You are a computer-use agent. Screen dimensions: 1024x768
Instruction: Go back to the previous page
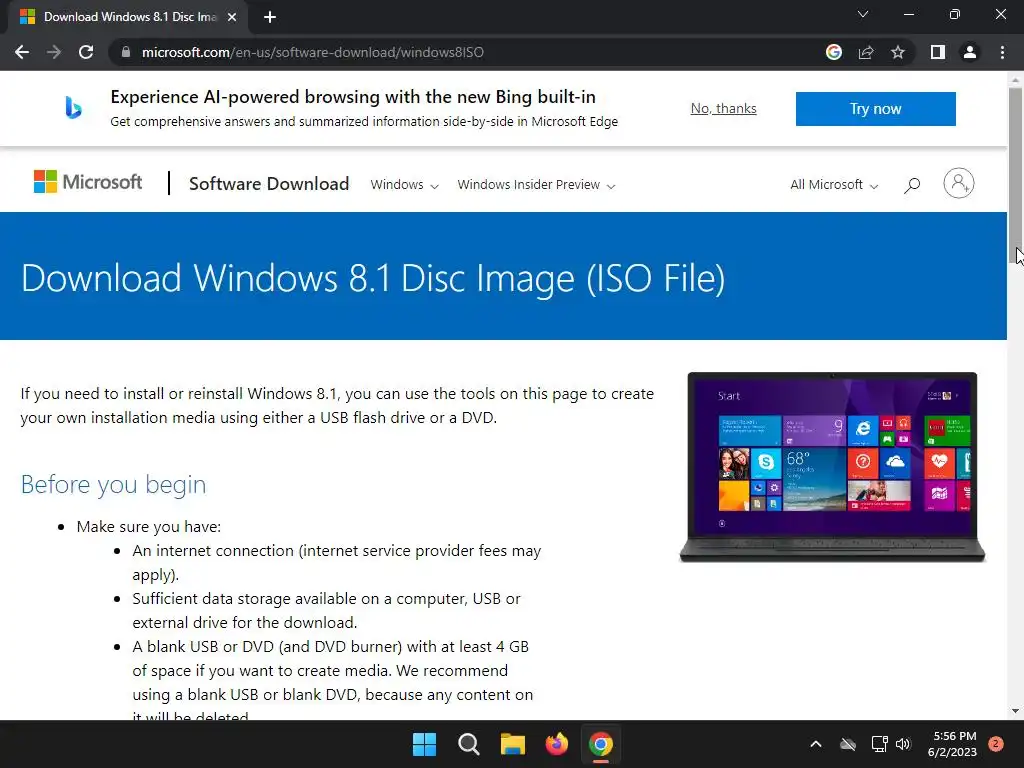click(x=22, y=52)
